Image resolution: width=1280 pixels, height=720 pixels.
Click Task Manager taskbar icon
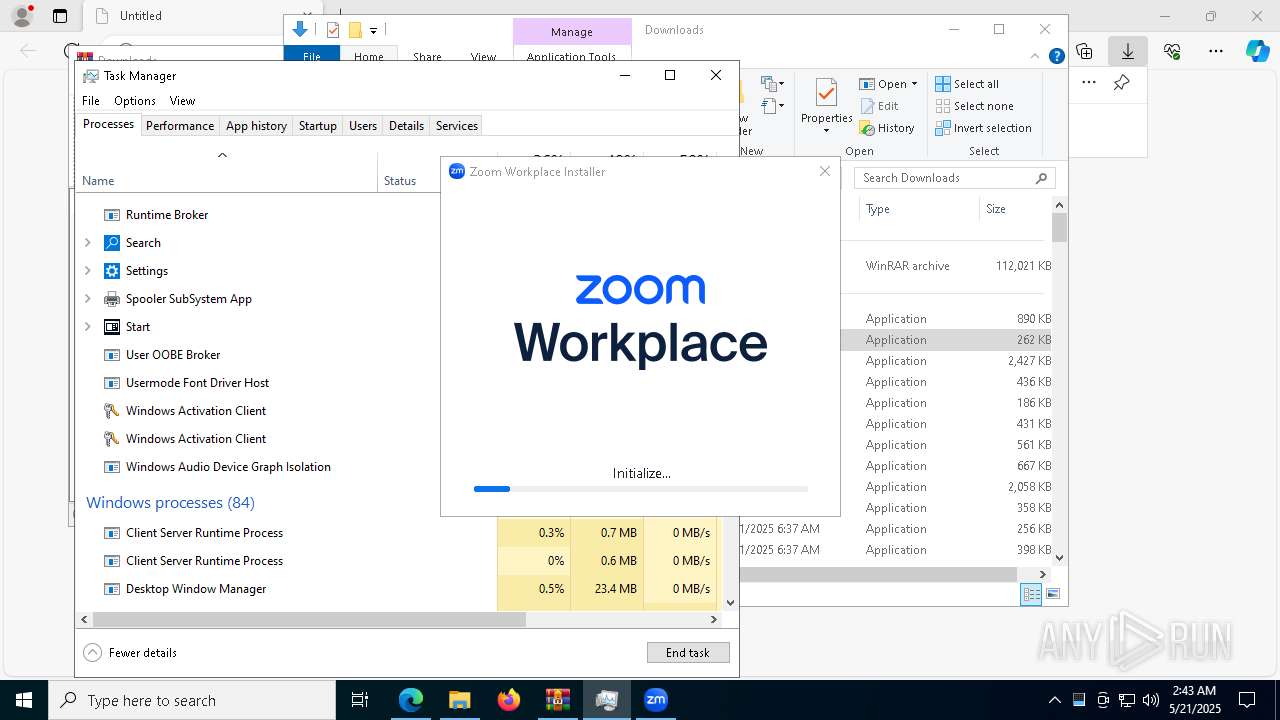coord(606,700)
